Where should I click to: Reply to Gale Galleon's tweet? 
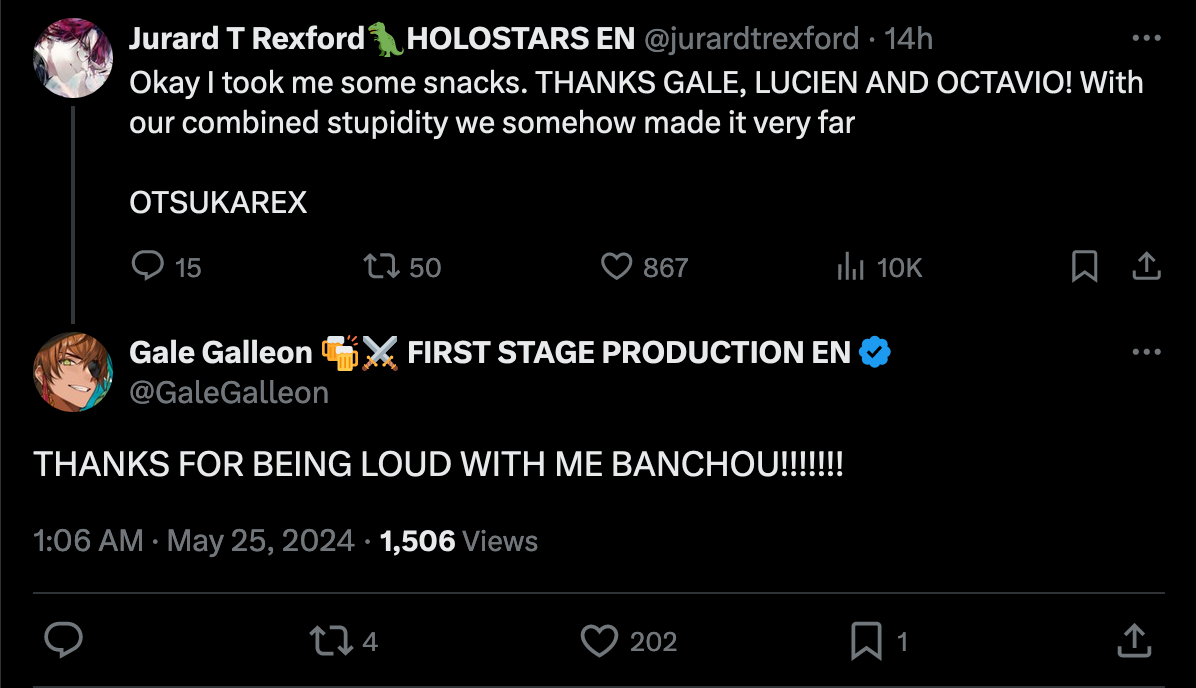tap(64, 640)
